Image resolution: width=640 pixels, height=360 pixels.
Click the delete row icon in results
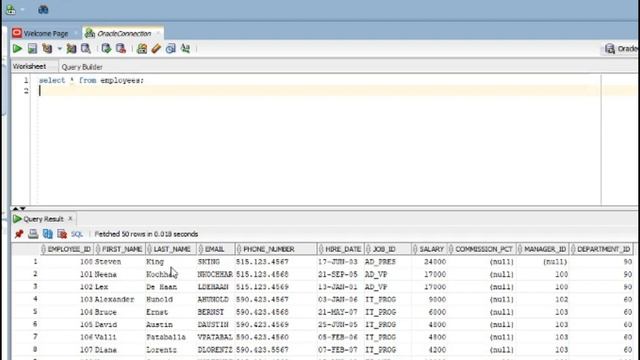[x=62, y=234]
